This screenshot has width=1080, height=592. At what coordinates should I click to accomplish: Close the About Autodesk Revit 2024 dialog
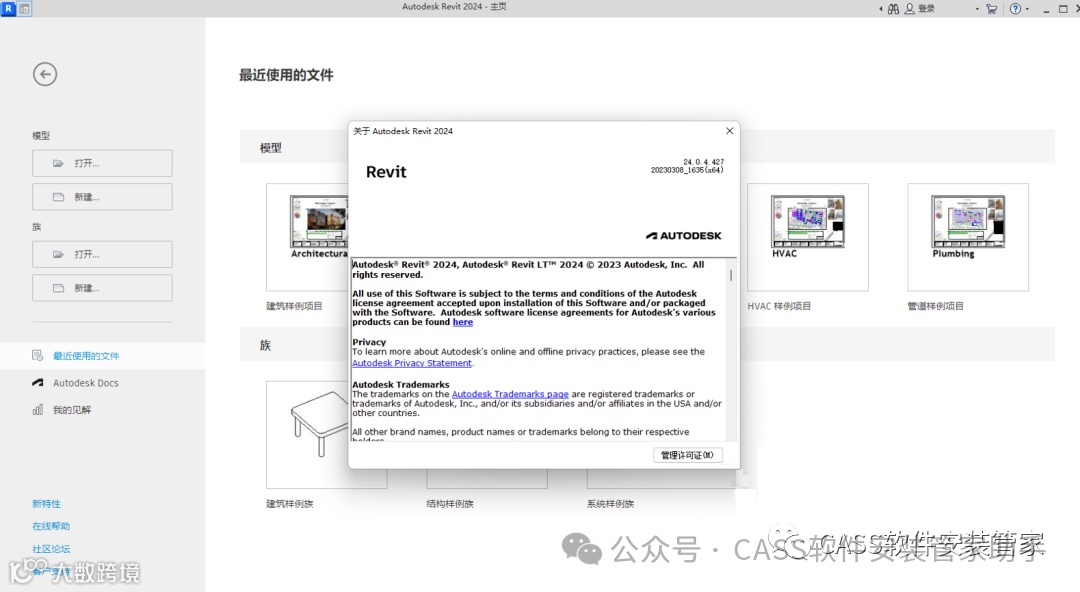pyautogui.click(x=729, y=131)
